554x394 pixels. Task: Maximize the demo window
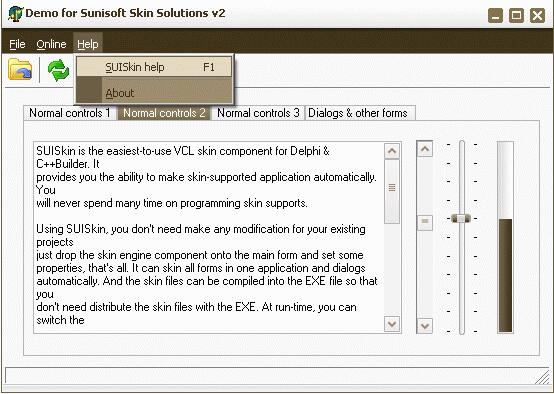pos(516,16)
